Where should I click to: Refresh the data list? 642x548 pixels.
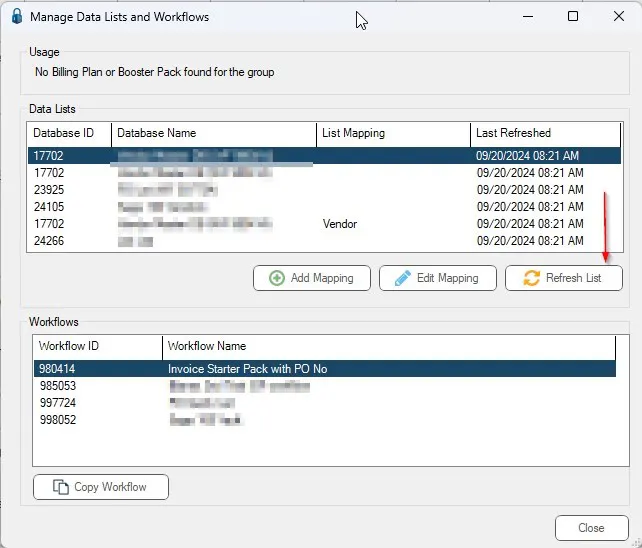[x=564, y=278]
